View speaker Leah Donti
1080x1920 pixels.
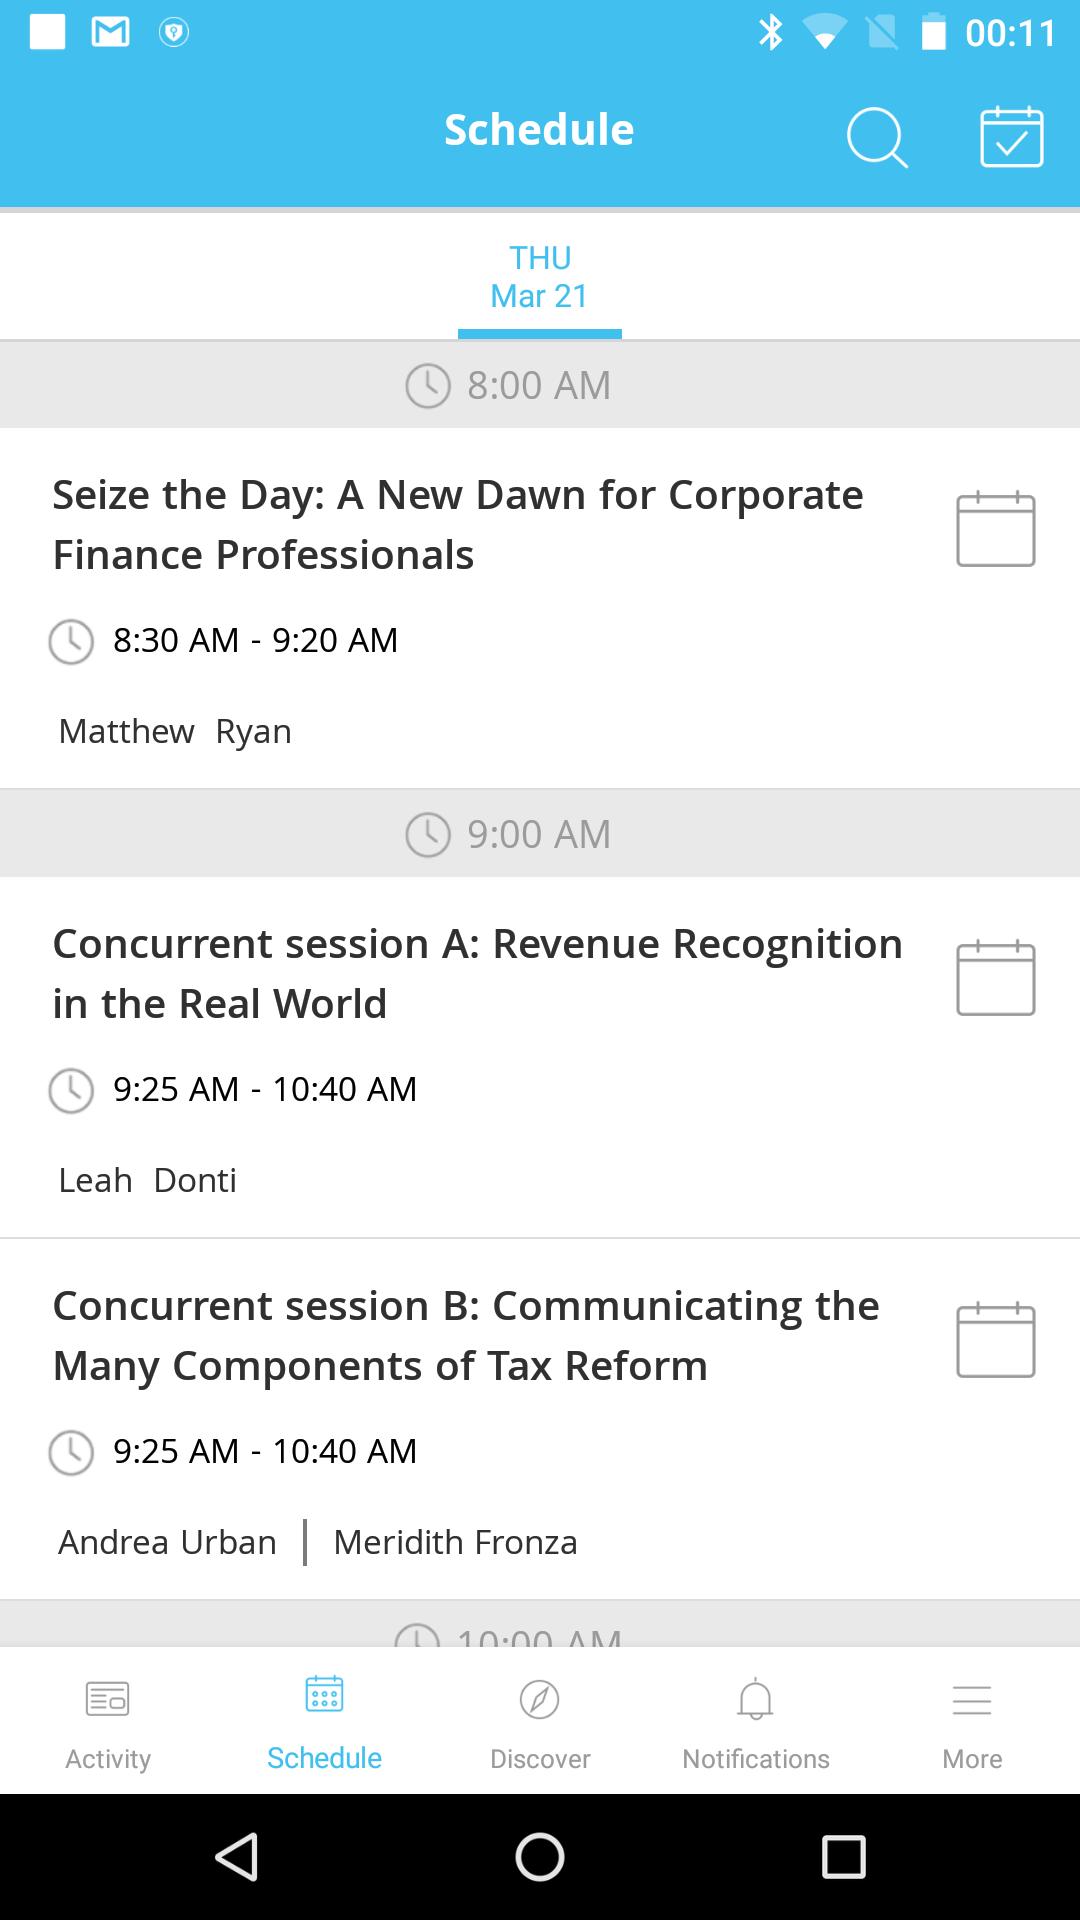coord(148,1180)
